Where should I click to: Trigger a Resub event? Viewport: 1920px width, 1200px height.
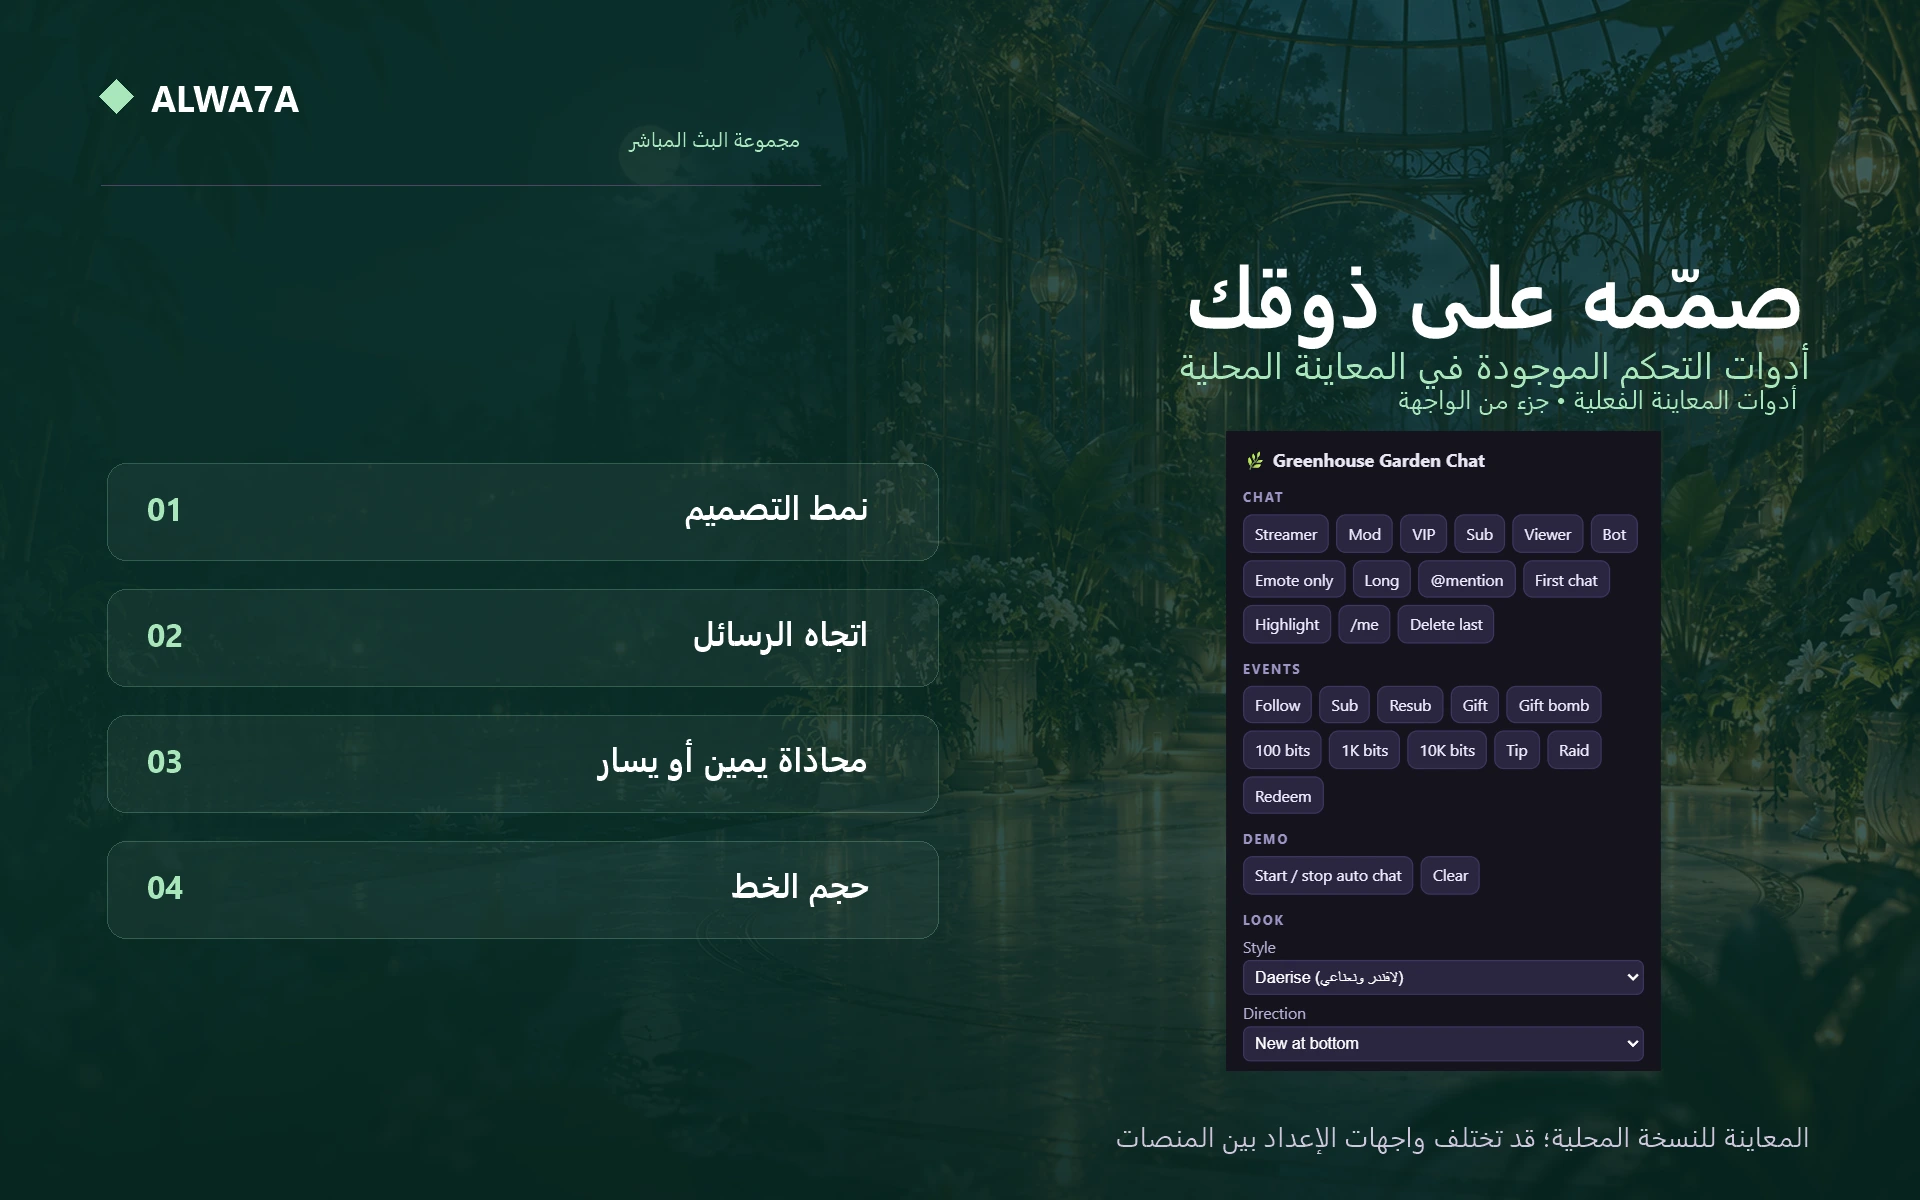1410,705
